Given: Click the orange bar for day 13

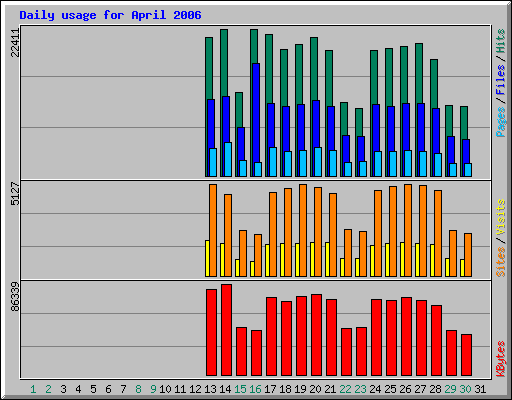Looking at the screenshot, I should [213, 230].
